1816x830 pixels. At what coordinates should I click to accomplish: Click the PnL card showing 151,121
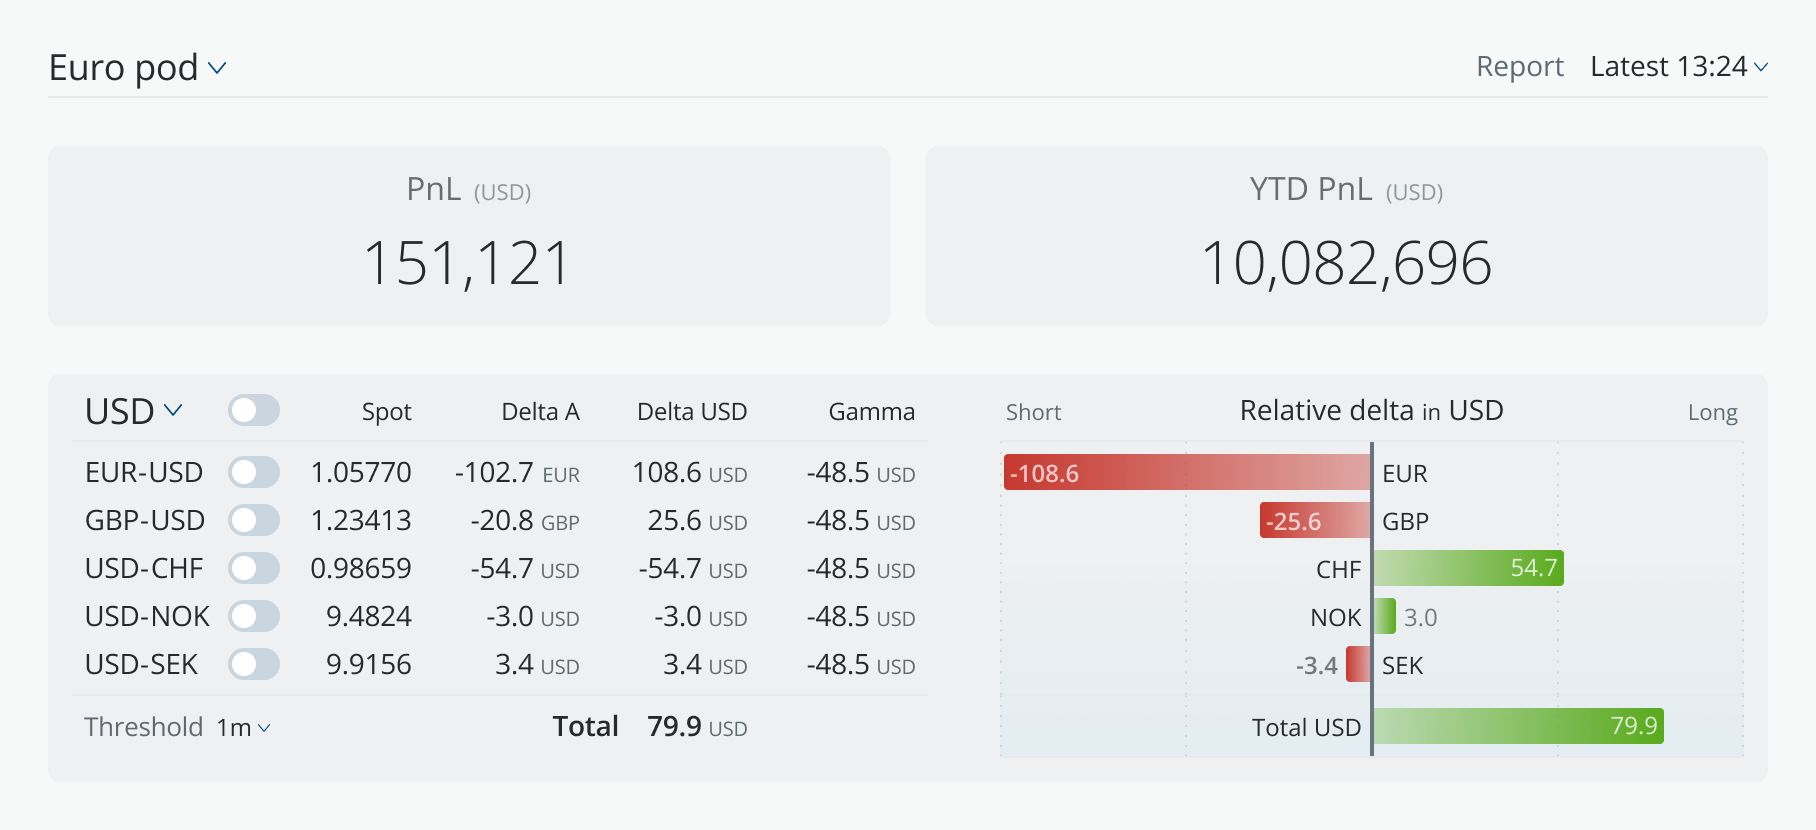pos(469,236)
